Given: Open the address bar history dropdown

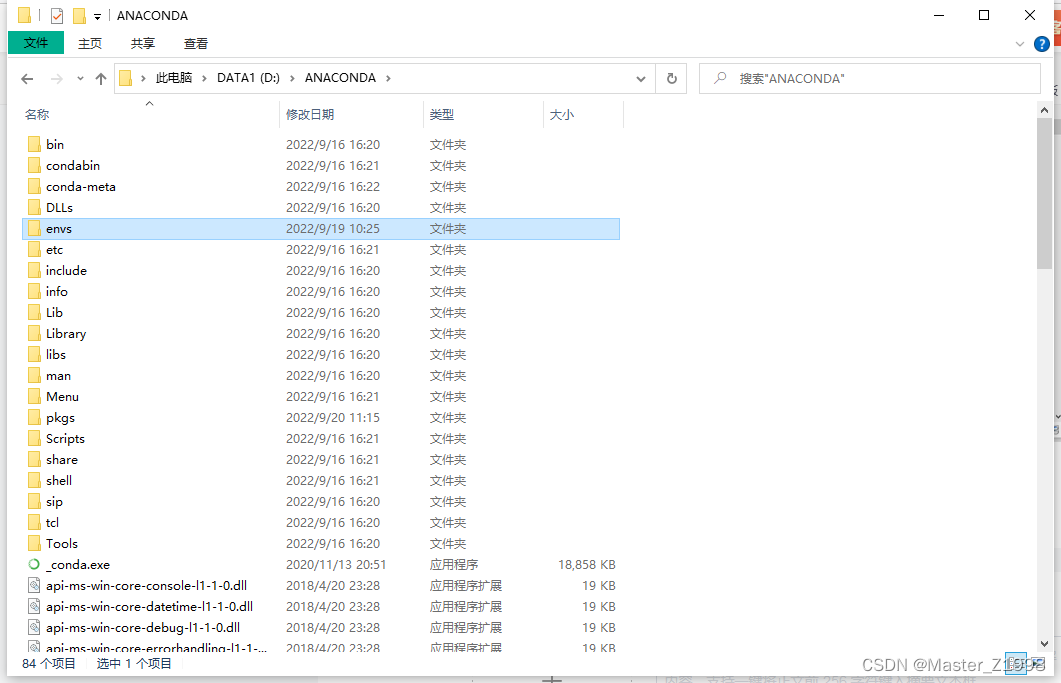Looking at the screenshot, I should coord(641,78).
